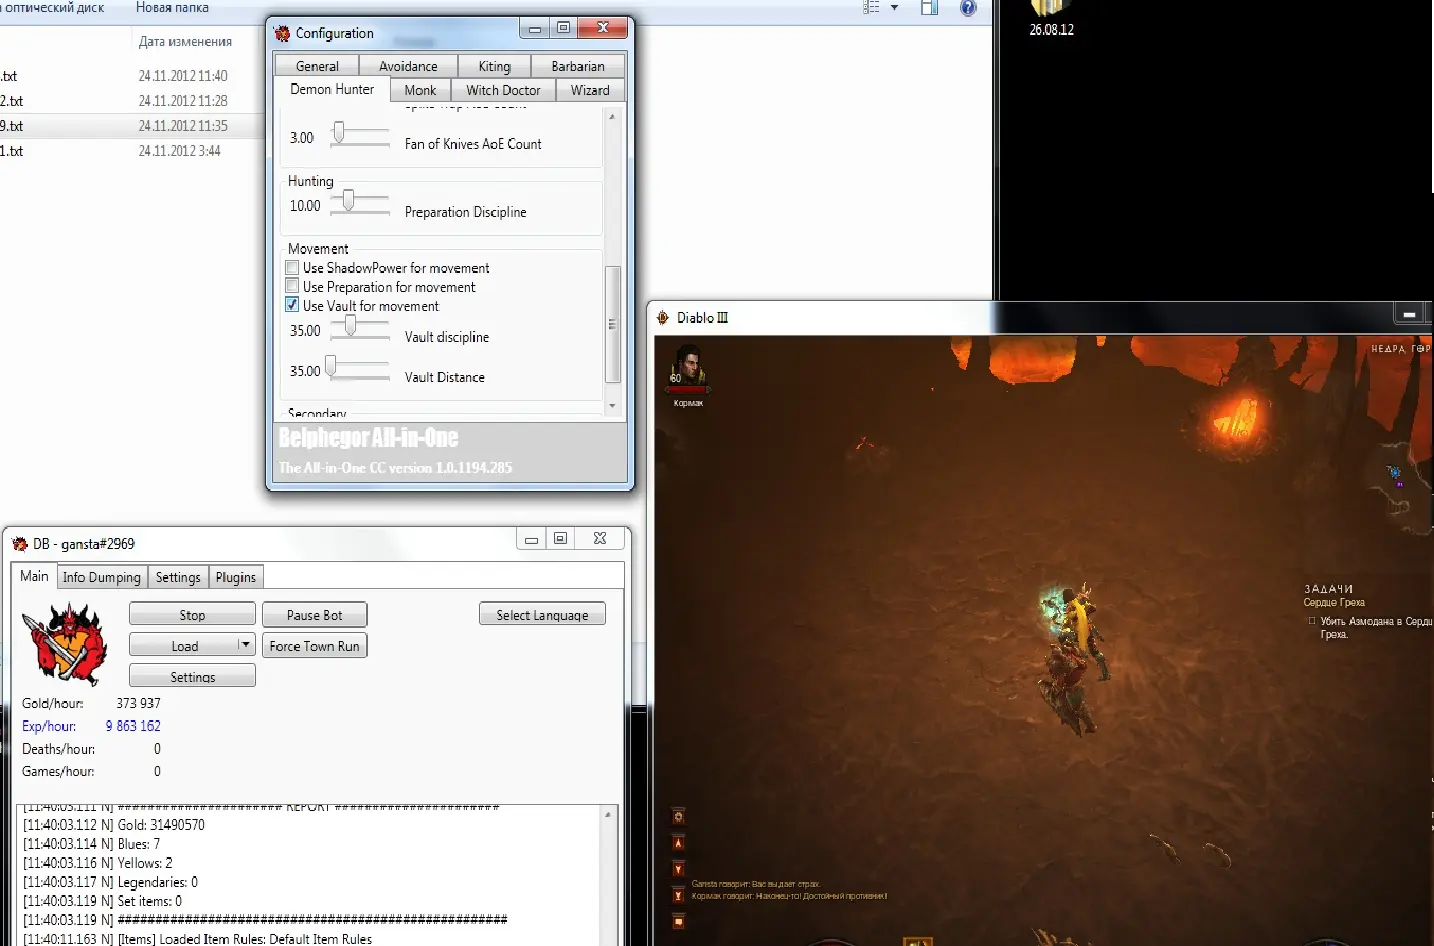Switch to the Barbarian tab
Screen dimensions: 1434x946
[x=578, y=66]
